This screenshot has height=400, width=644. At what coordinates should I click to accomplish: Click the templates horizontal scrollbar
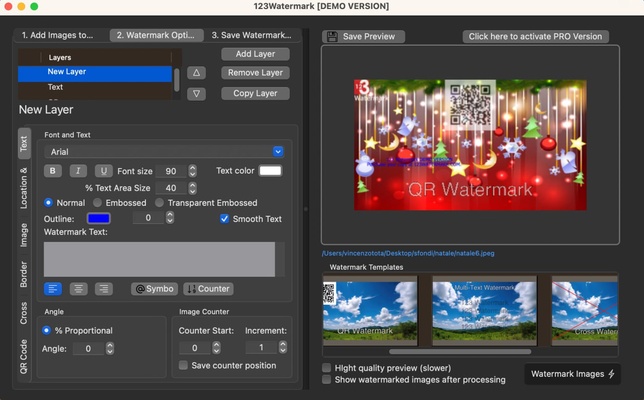point(460,352)
